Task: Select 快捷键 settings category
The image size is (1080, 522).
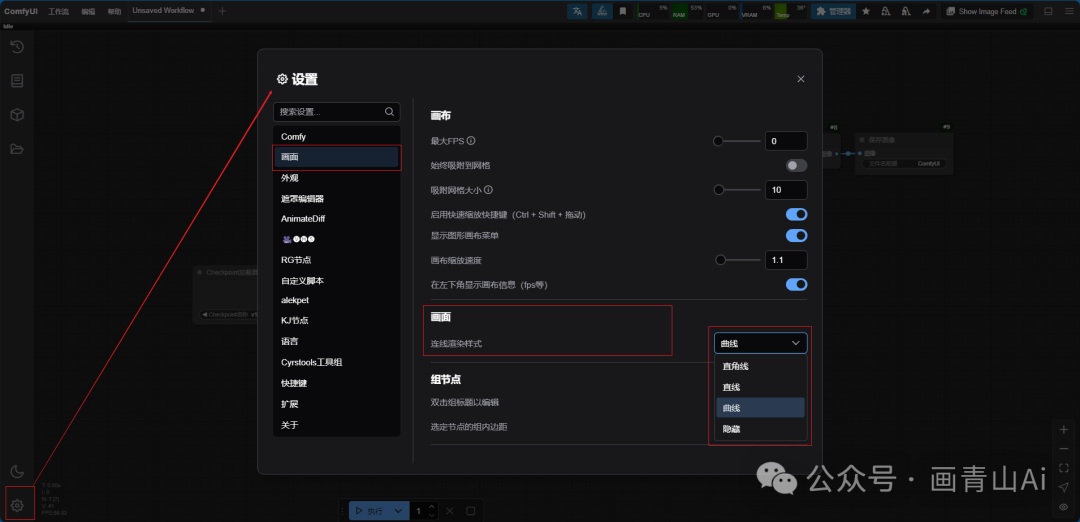Action: tap(336, 383)
